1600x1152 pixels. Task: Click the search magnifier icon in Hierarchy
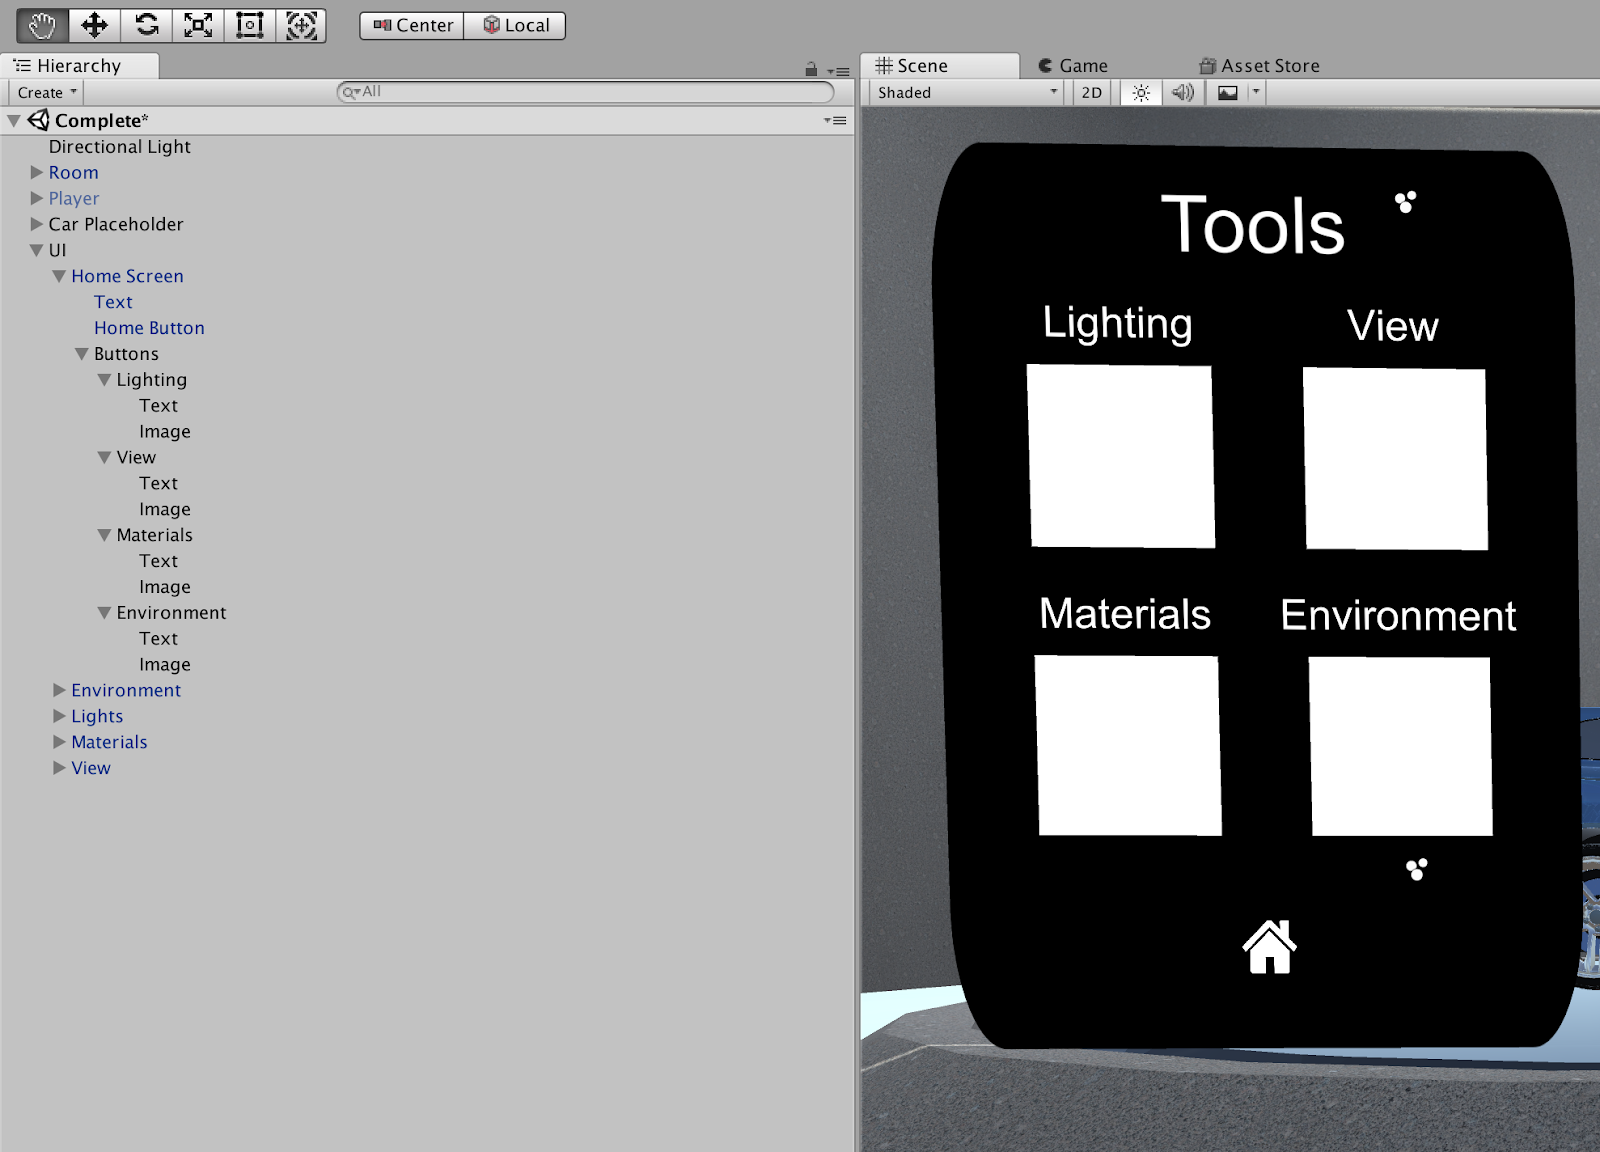[349, 92]
